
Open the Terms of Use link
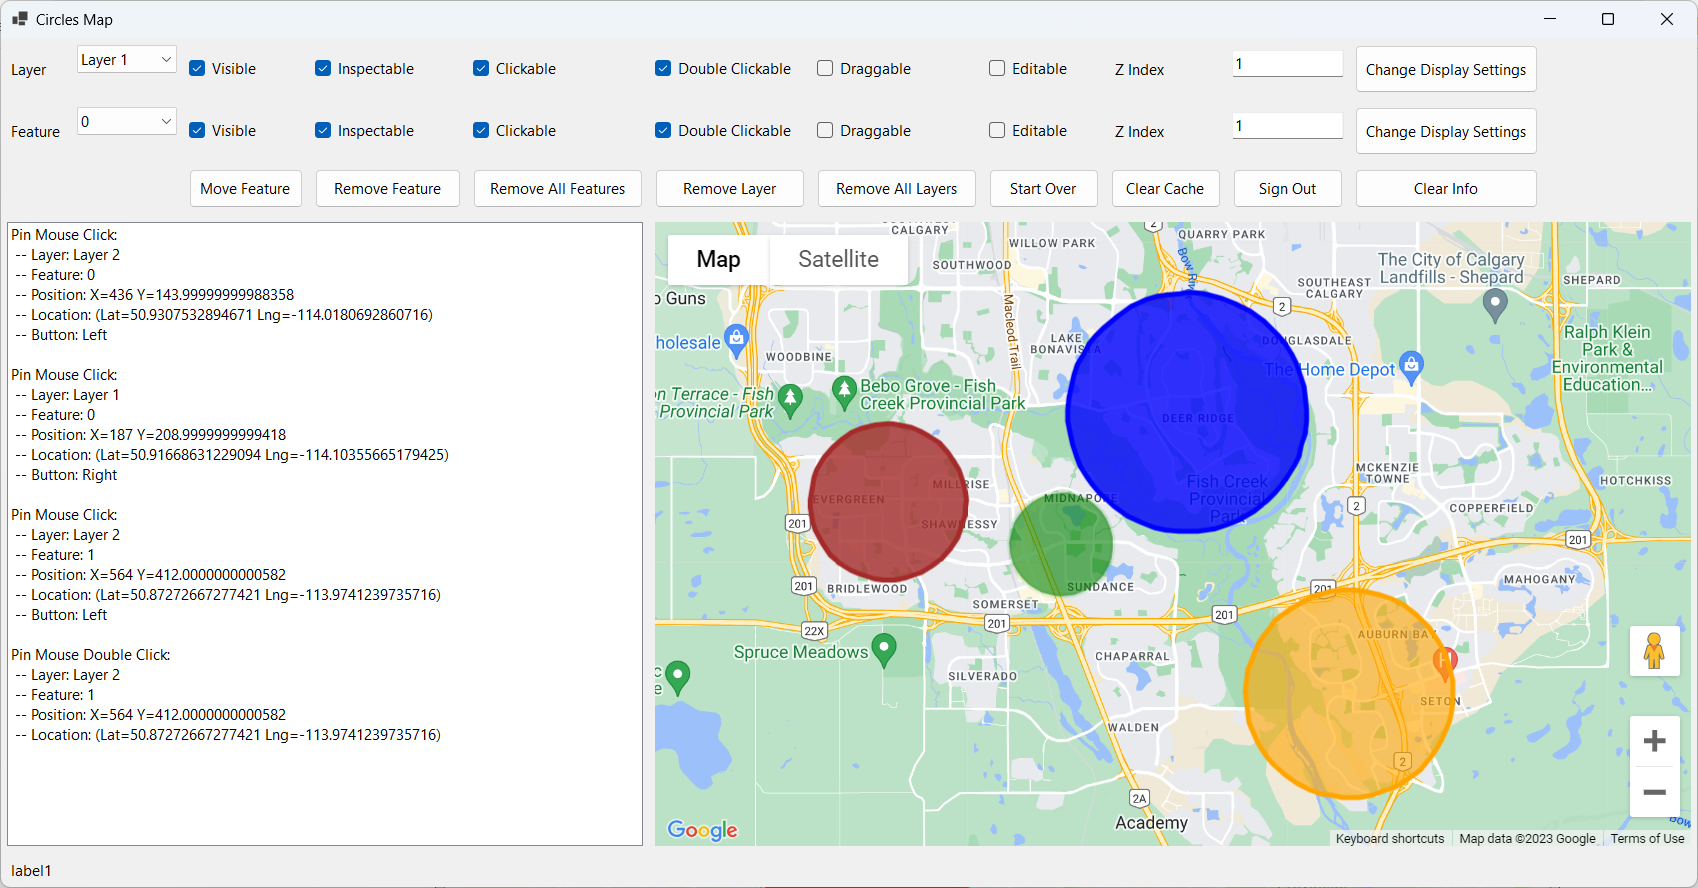tap(1647, 839)
